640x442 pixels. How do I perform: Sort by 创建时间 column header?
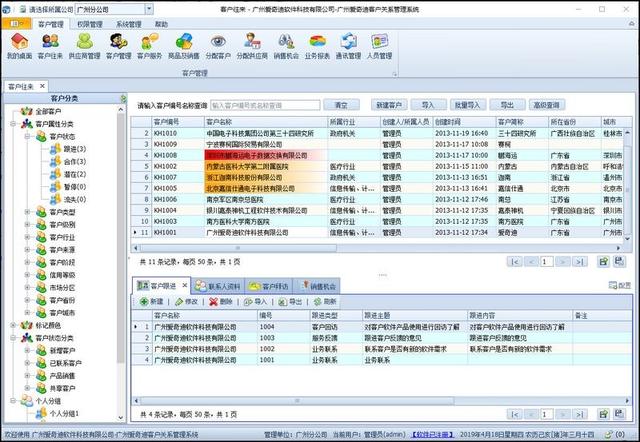464,122
